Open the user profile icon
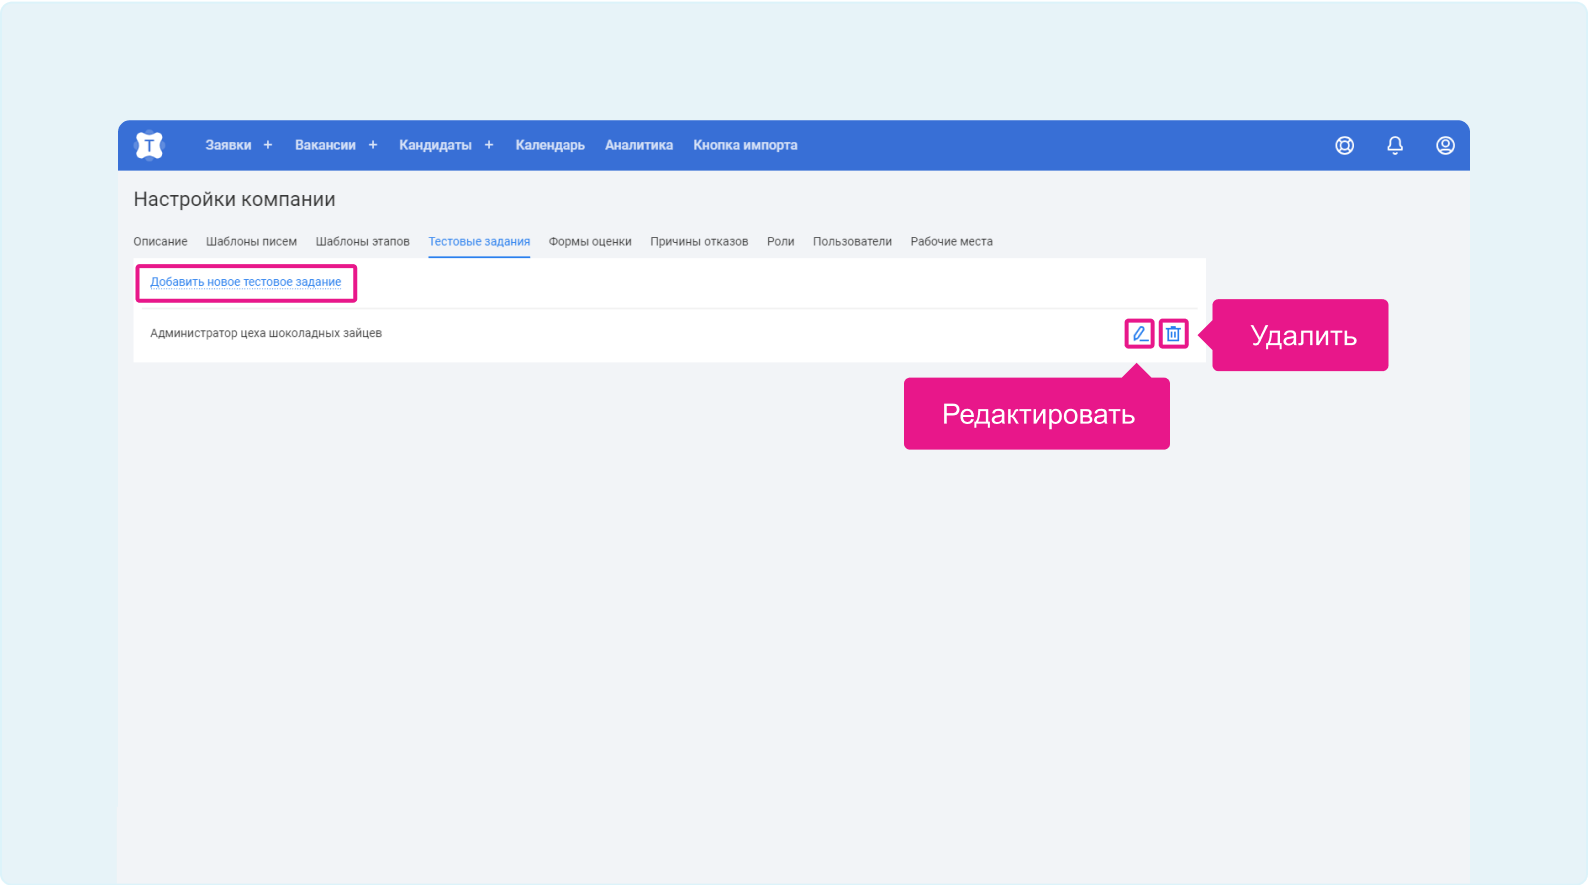 tap(1445, 145)
